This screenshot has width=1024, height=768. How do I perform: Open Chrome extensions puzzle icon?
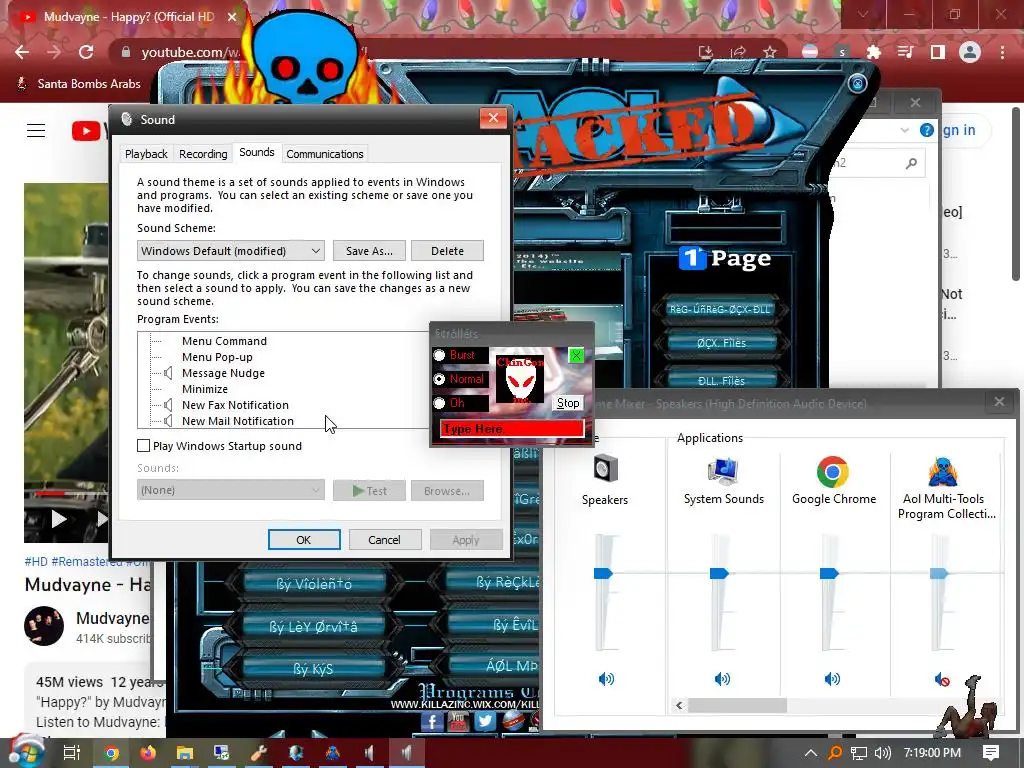[x=874, y=52]
